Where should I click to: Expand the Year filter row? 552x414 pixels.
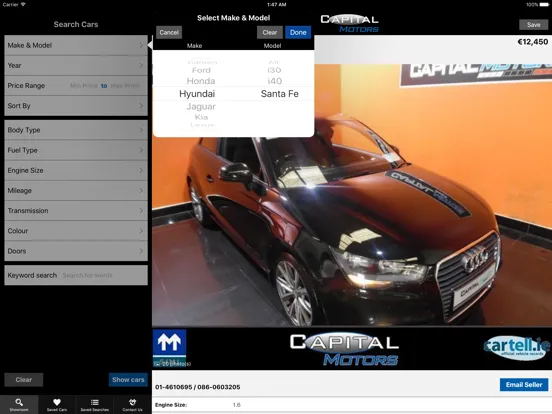tap(76, 65)
